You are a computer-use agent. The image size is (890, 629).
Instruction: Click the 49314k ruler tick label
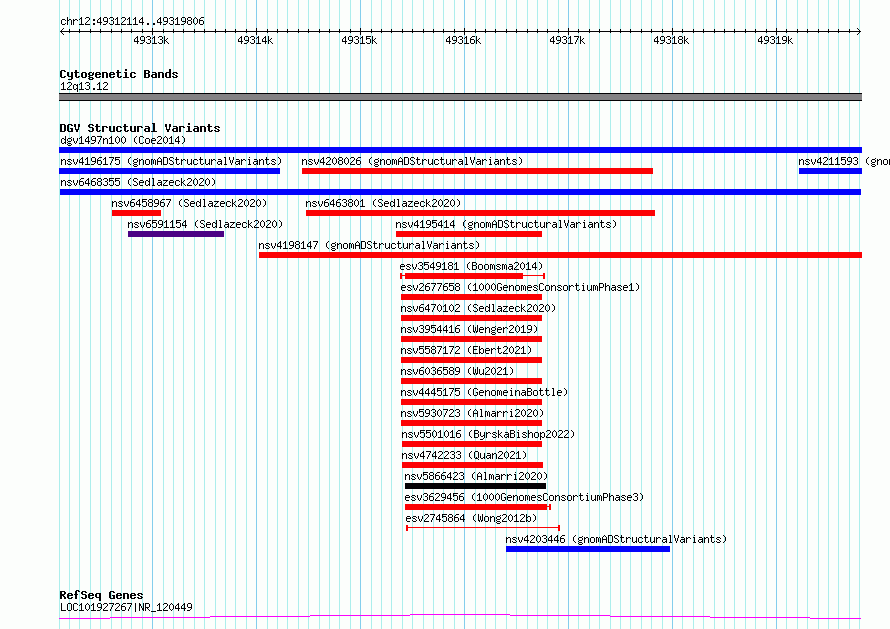pos(255,40)
